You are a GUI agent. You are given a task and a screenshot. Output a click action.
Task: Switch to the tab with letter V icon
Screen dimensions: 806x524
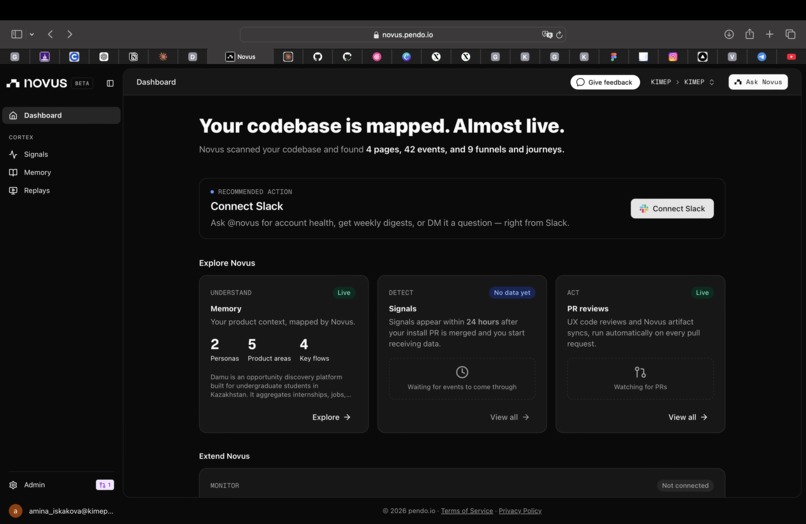click(732, 57)
